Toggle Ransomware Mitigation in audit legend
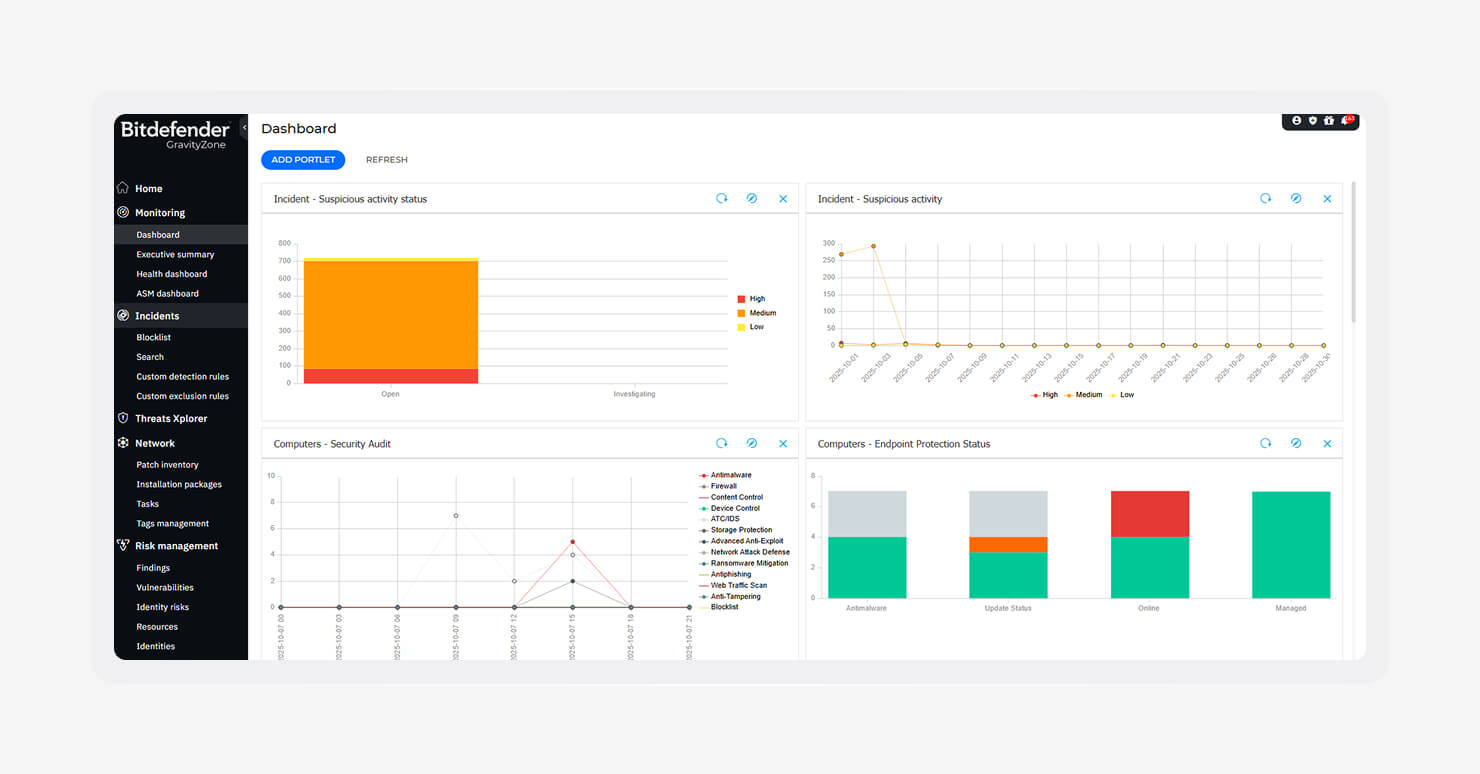 pos(743,563)
